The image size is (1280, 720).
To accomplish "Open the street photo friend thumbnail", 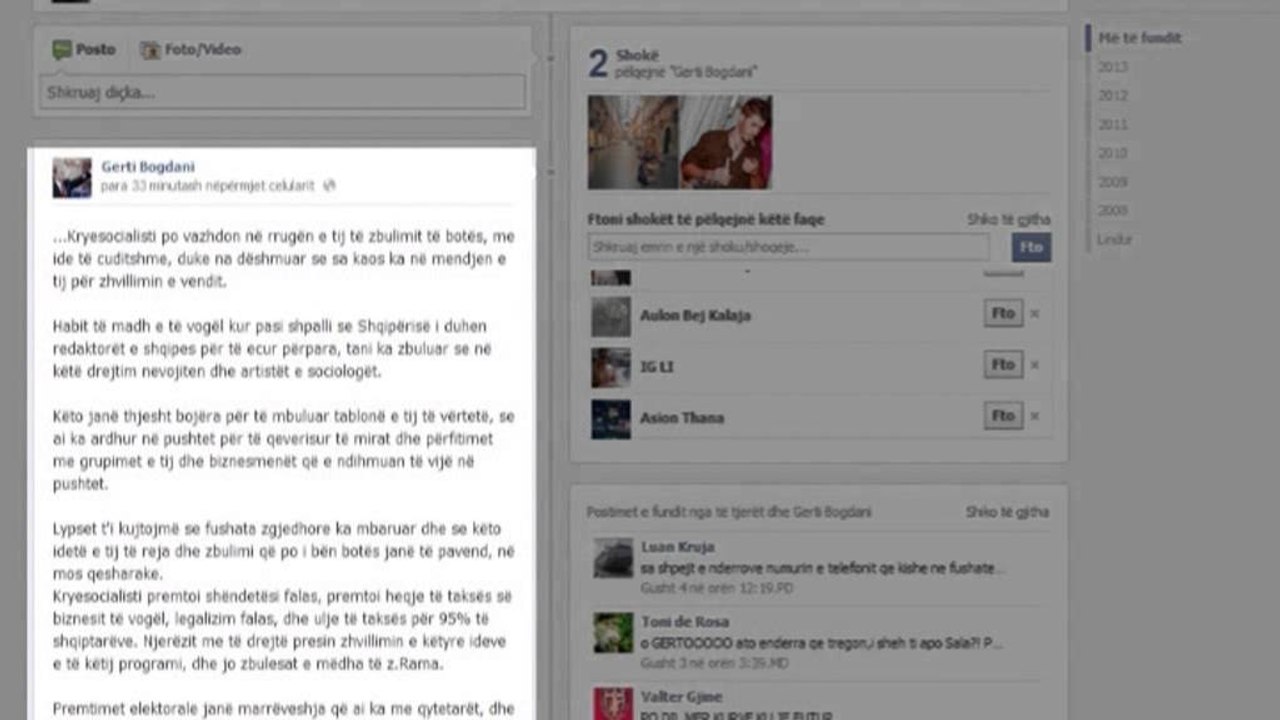I will point(633,142).
